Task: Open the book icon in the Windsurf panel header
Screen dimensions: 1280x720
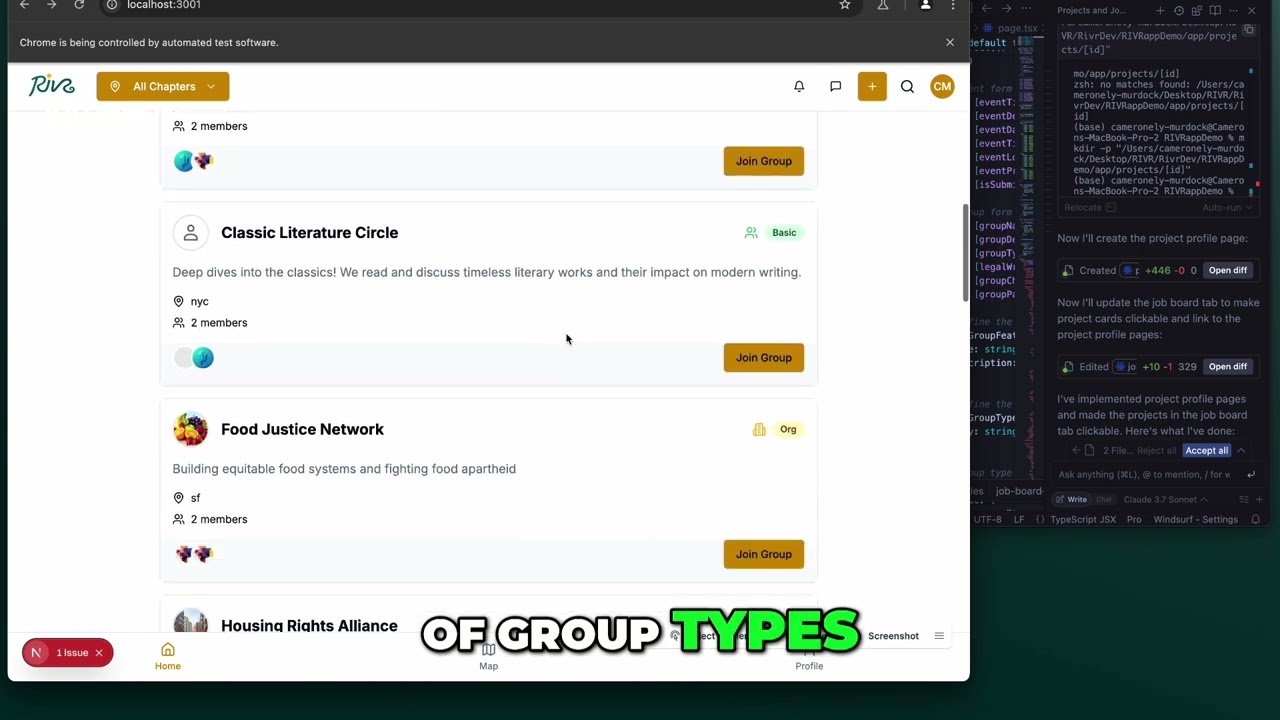Action: coord(1215,10)
